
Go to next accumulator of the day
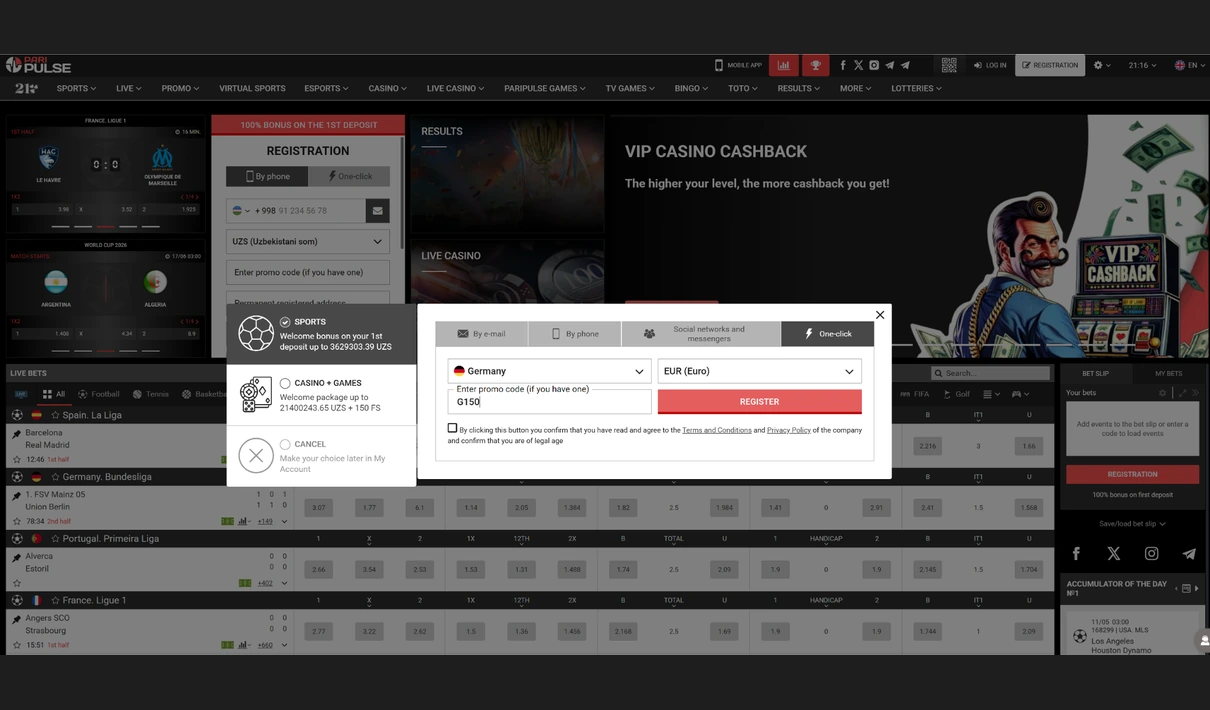pos(1197,588)
